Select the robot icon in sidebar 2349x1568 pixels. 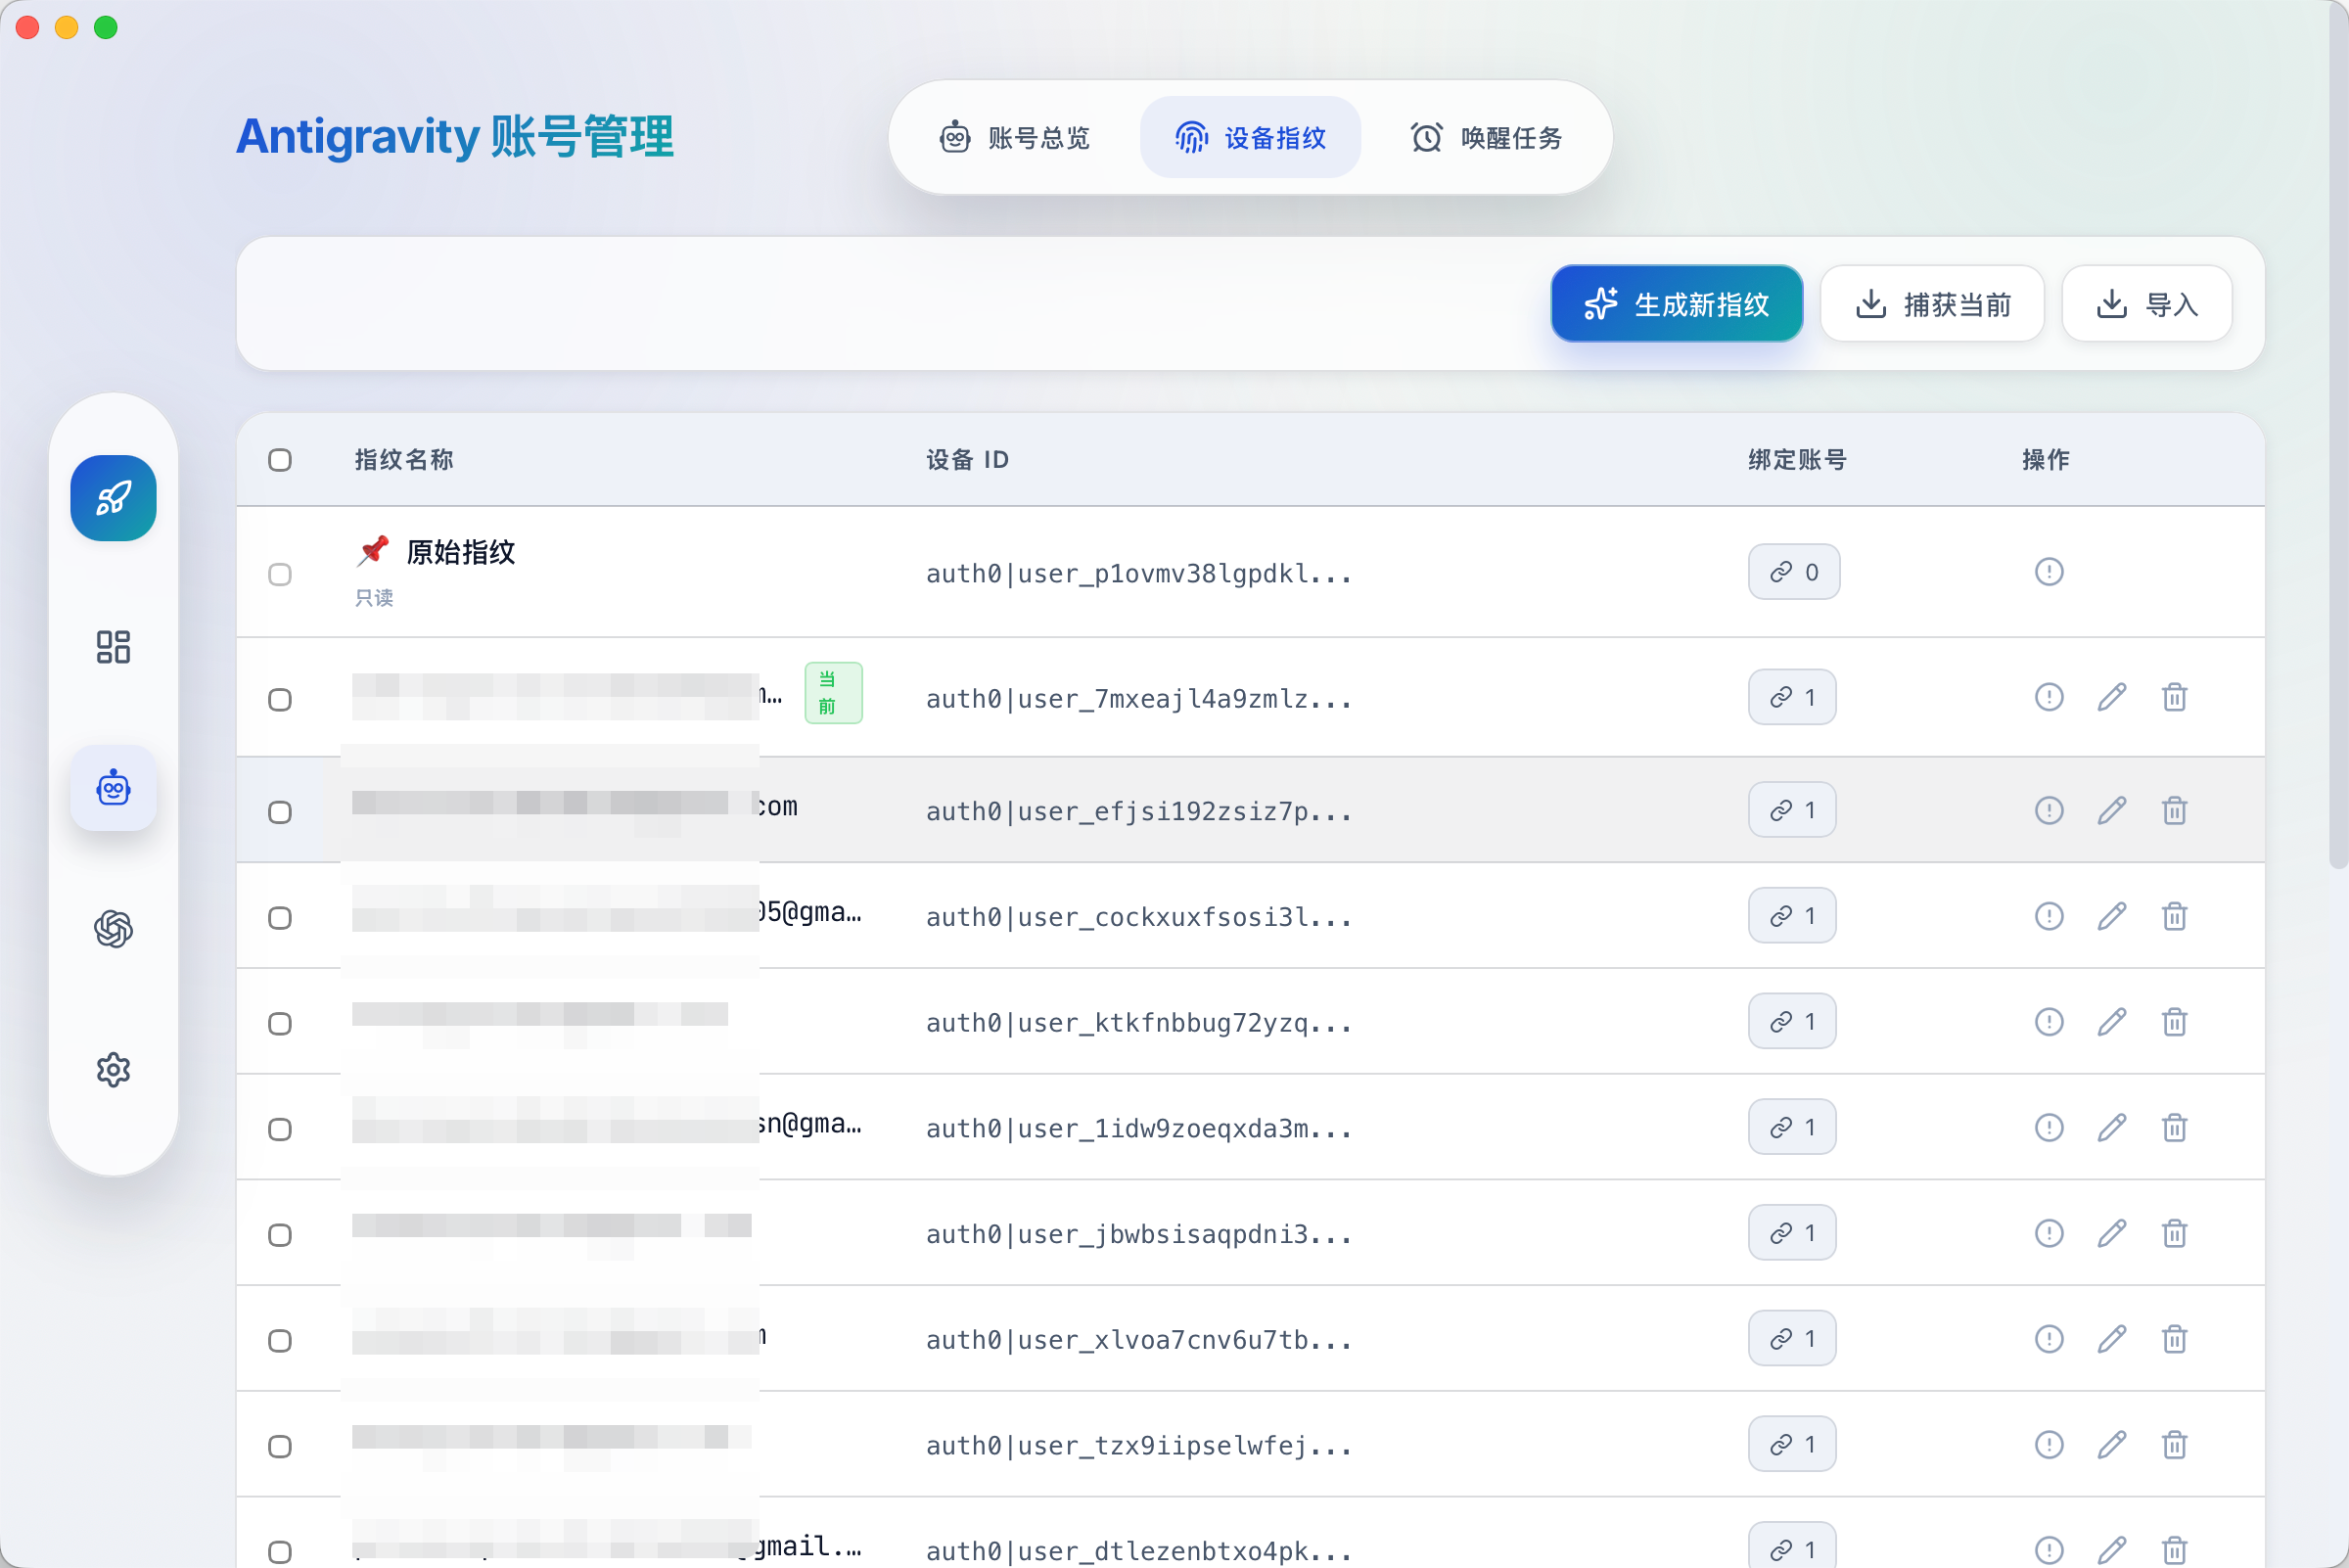click(113, 788)
